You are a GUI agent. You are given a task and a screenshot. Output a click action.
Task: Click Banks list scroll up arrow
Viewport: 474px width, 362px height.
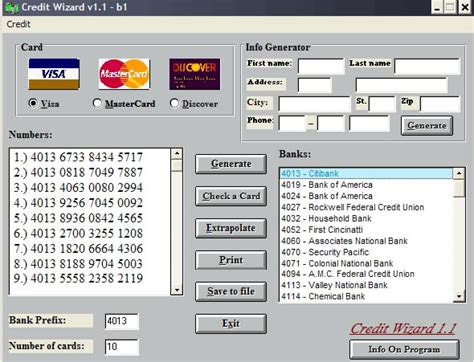(x=459, y=173)
